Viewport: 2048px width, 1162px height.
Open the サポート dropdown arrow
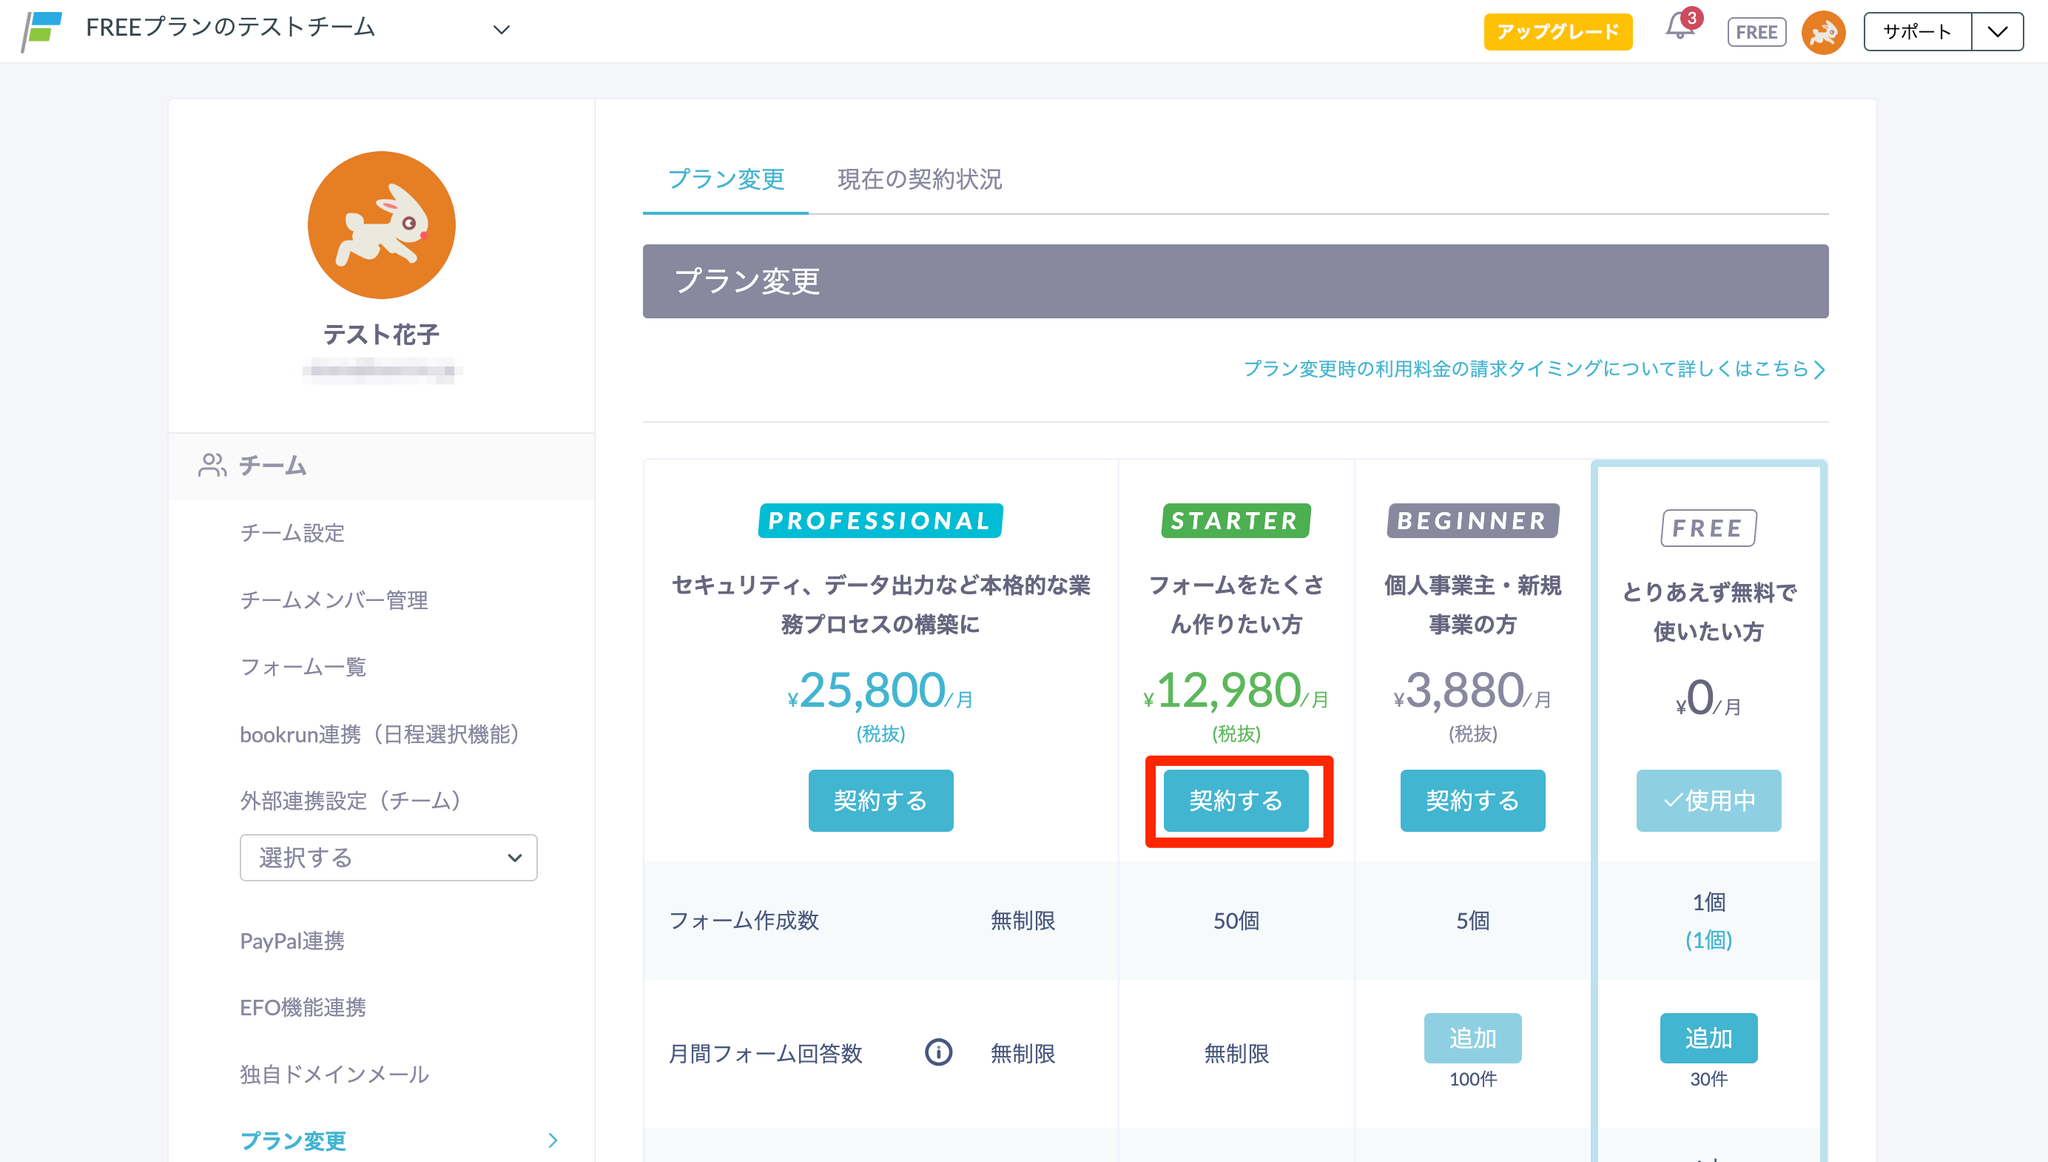tap(1997, 32)
